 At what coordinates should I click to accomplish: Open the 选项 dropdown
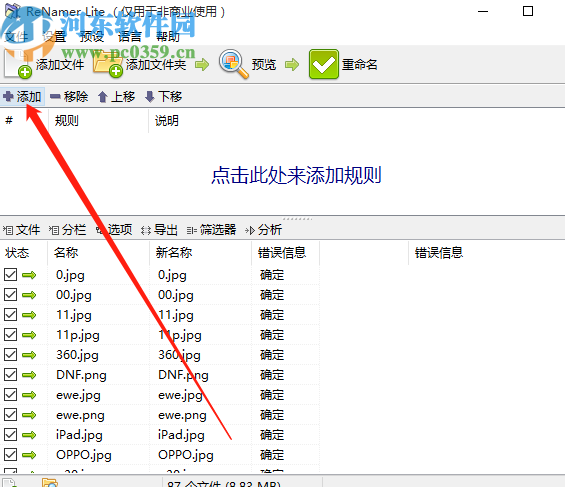point(114,230)
